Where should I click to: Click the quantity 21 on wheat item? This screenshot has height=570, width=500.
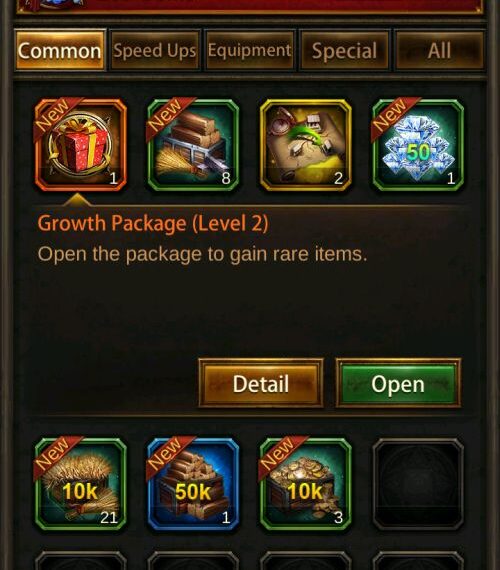(x=109, y=518)
